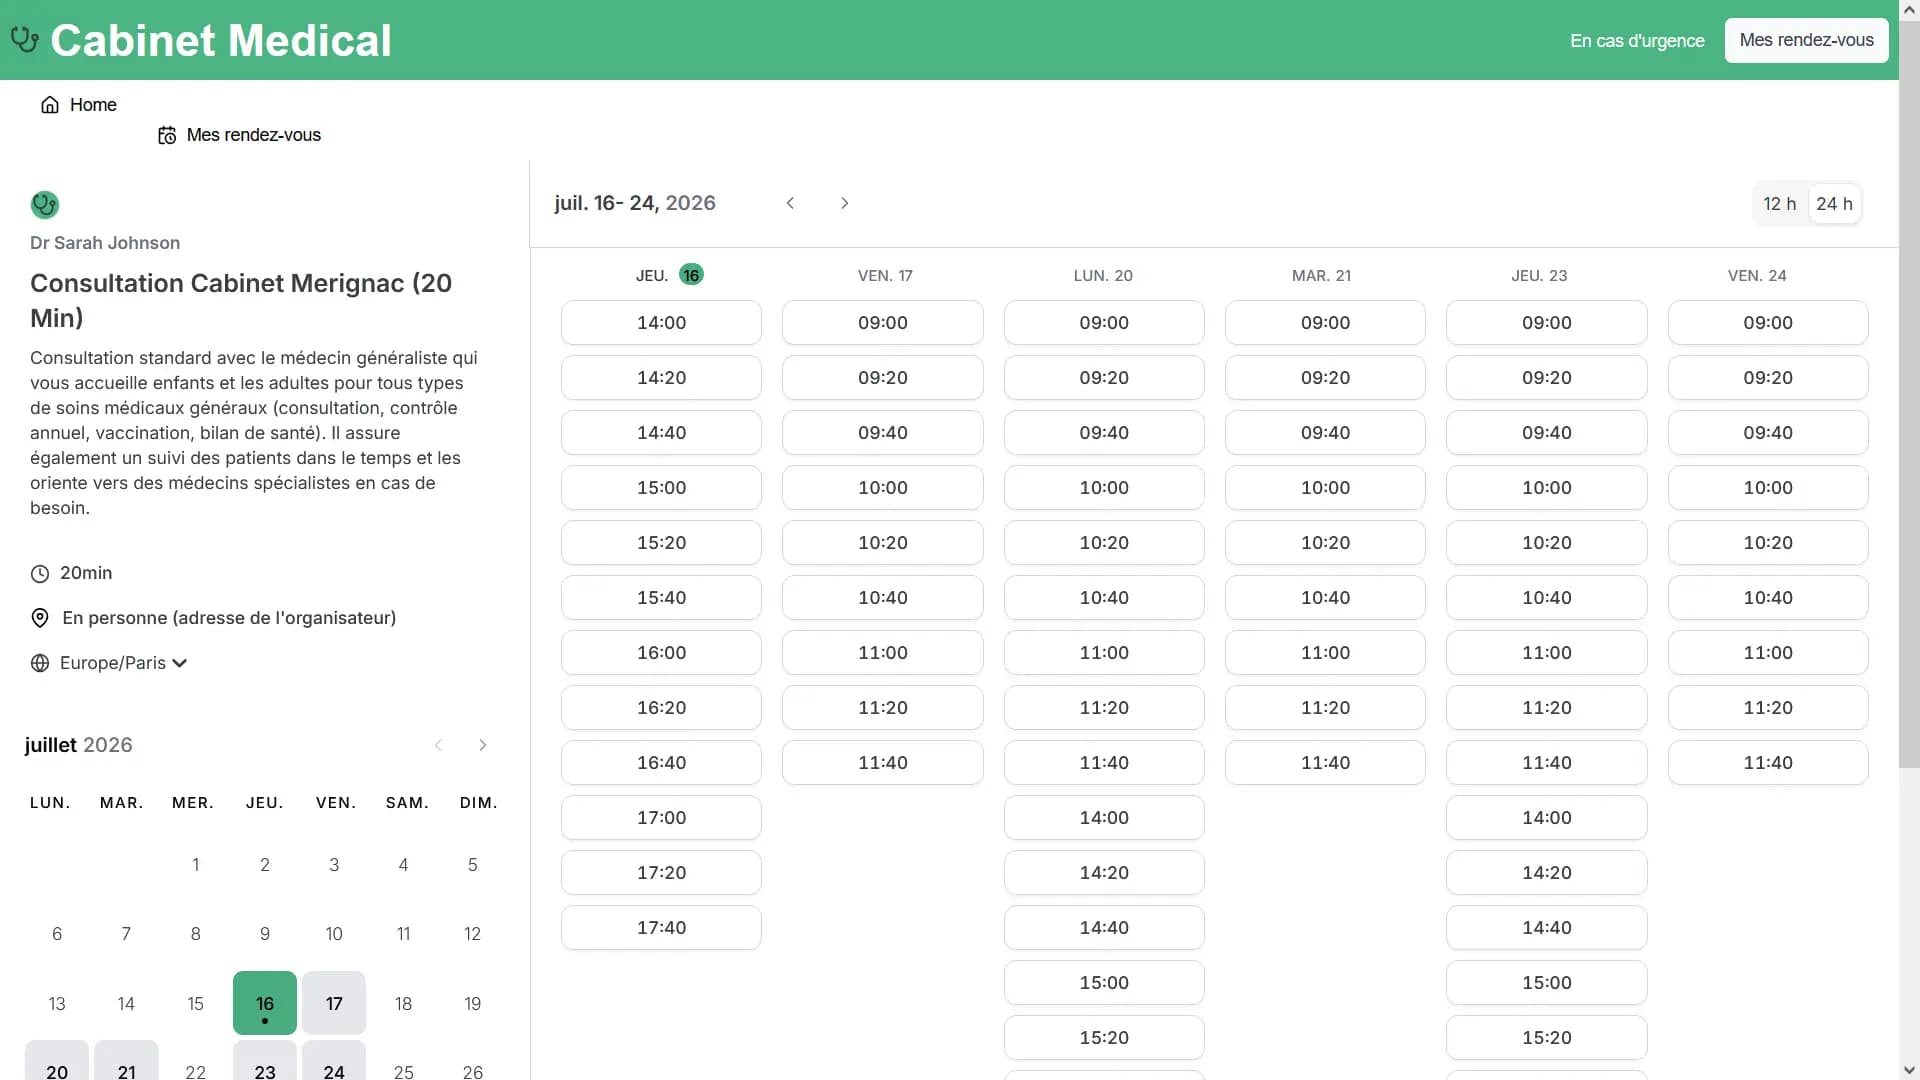Image resolution: width=1920 pixels, height=1080 pixels.
Task: Choose 10:20 slot on Monday 20
Action: (x=1104, y=543)
